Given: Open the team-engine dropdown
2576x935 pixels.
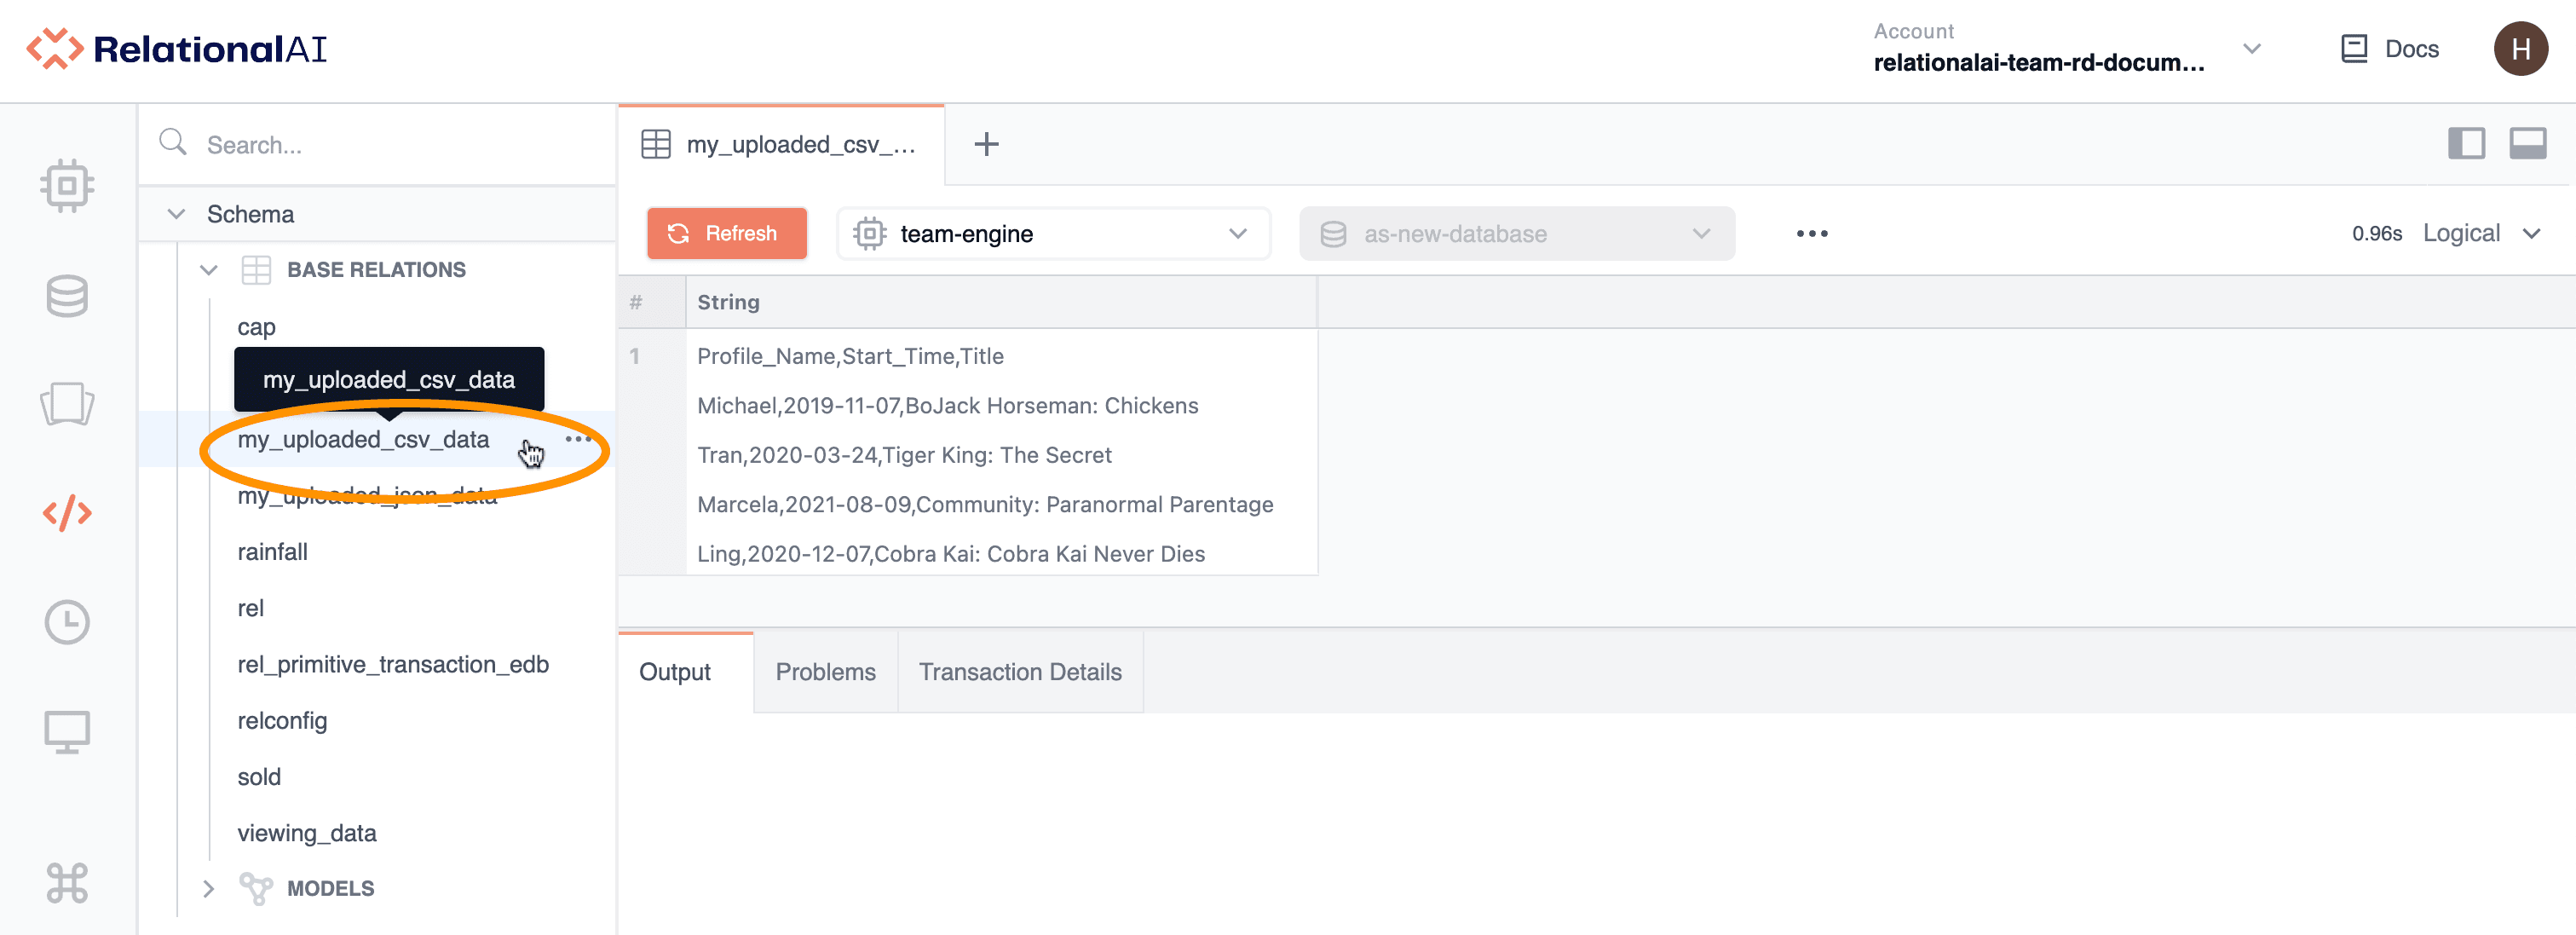Looking at the screenshot, I should (1052, 234).
